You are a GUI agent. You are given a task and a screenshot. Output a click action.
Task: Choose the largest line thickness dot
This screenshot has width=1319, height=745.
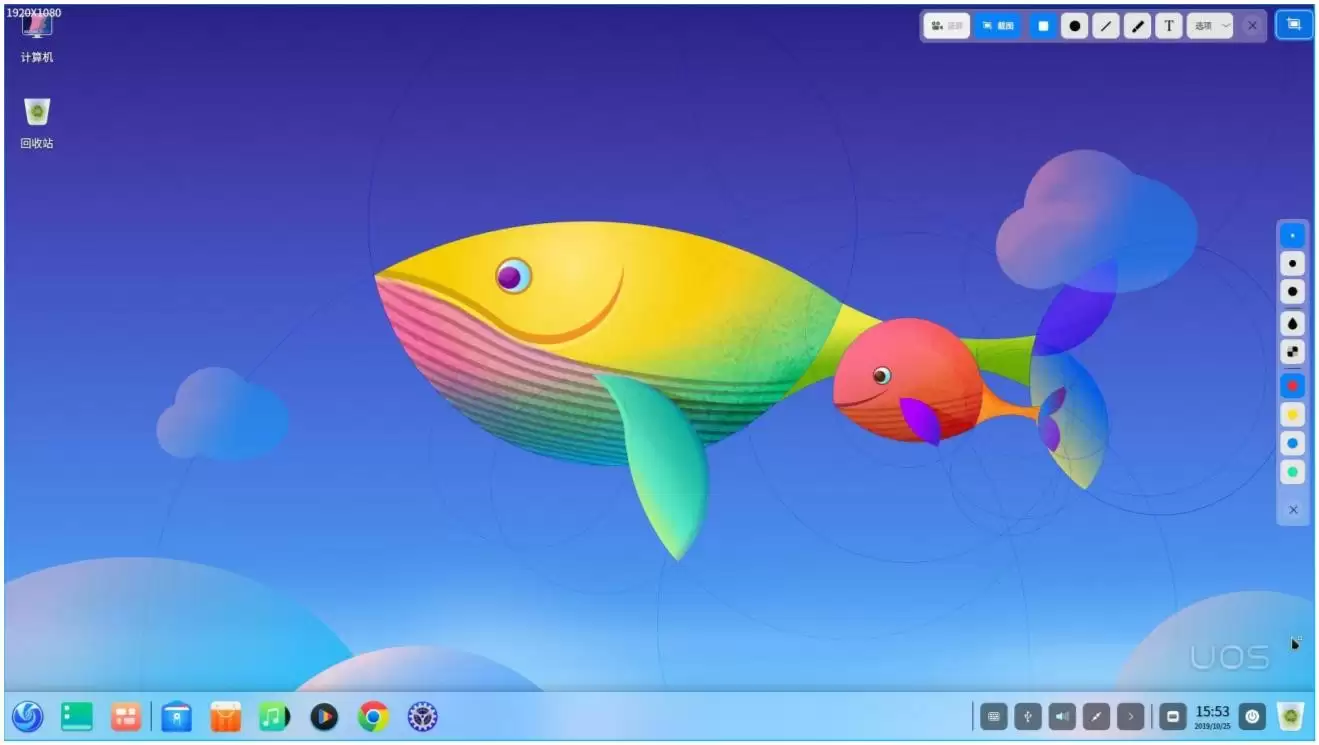1293,292
